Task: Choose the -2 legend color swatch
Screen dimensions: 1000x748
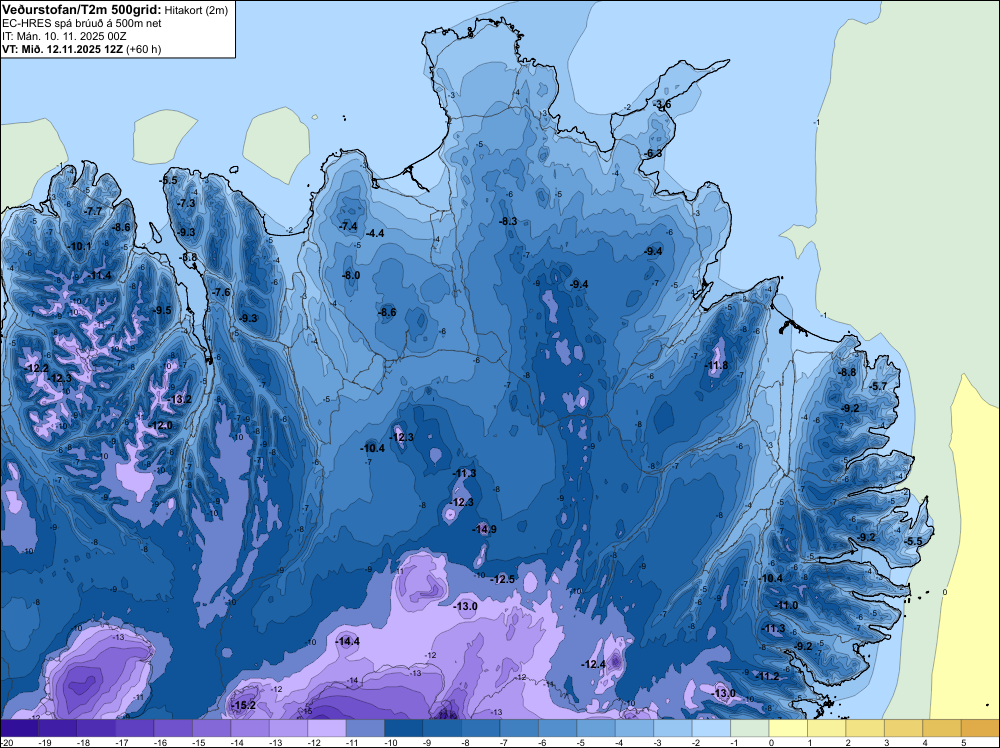Action: click(712, 727)
